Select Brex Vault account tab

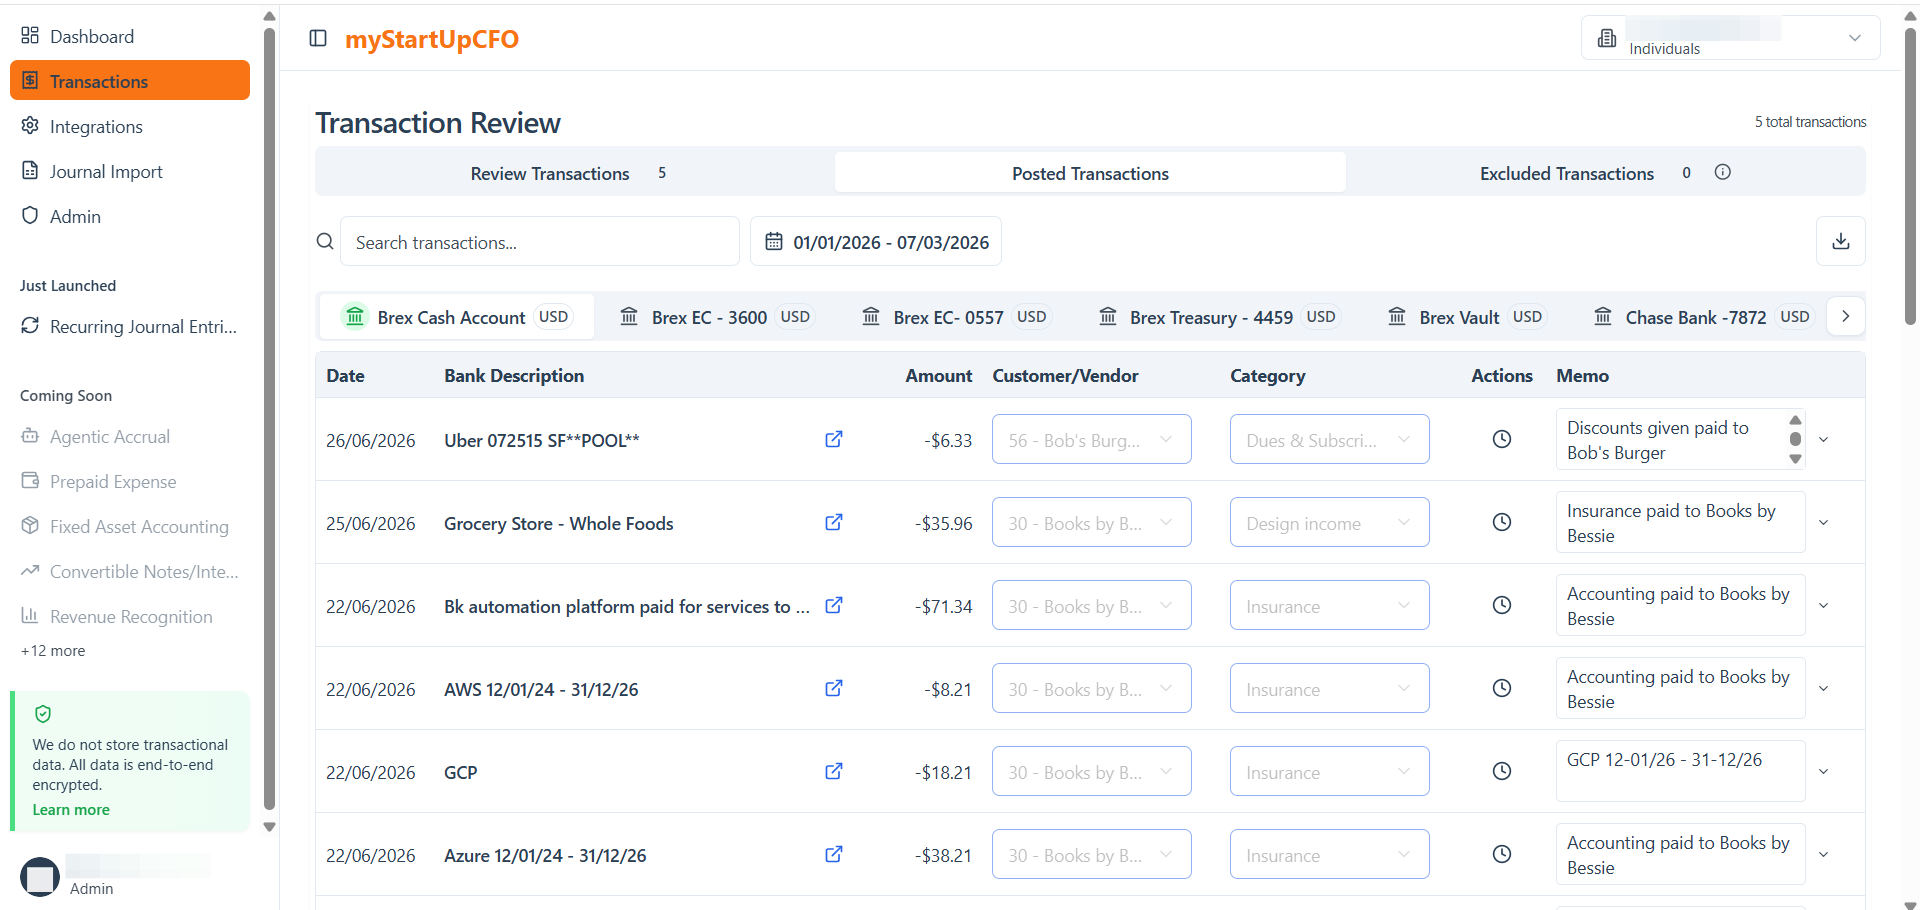1468,317
